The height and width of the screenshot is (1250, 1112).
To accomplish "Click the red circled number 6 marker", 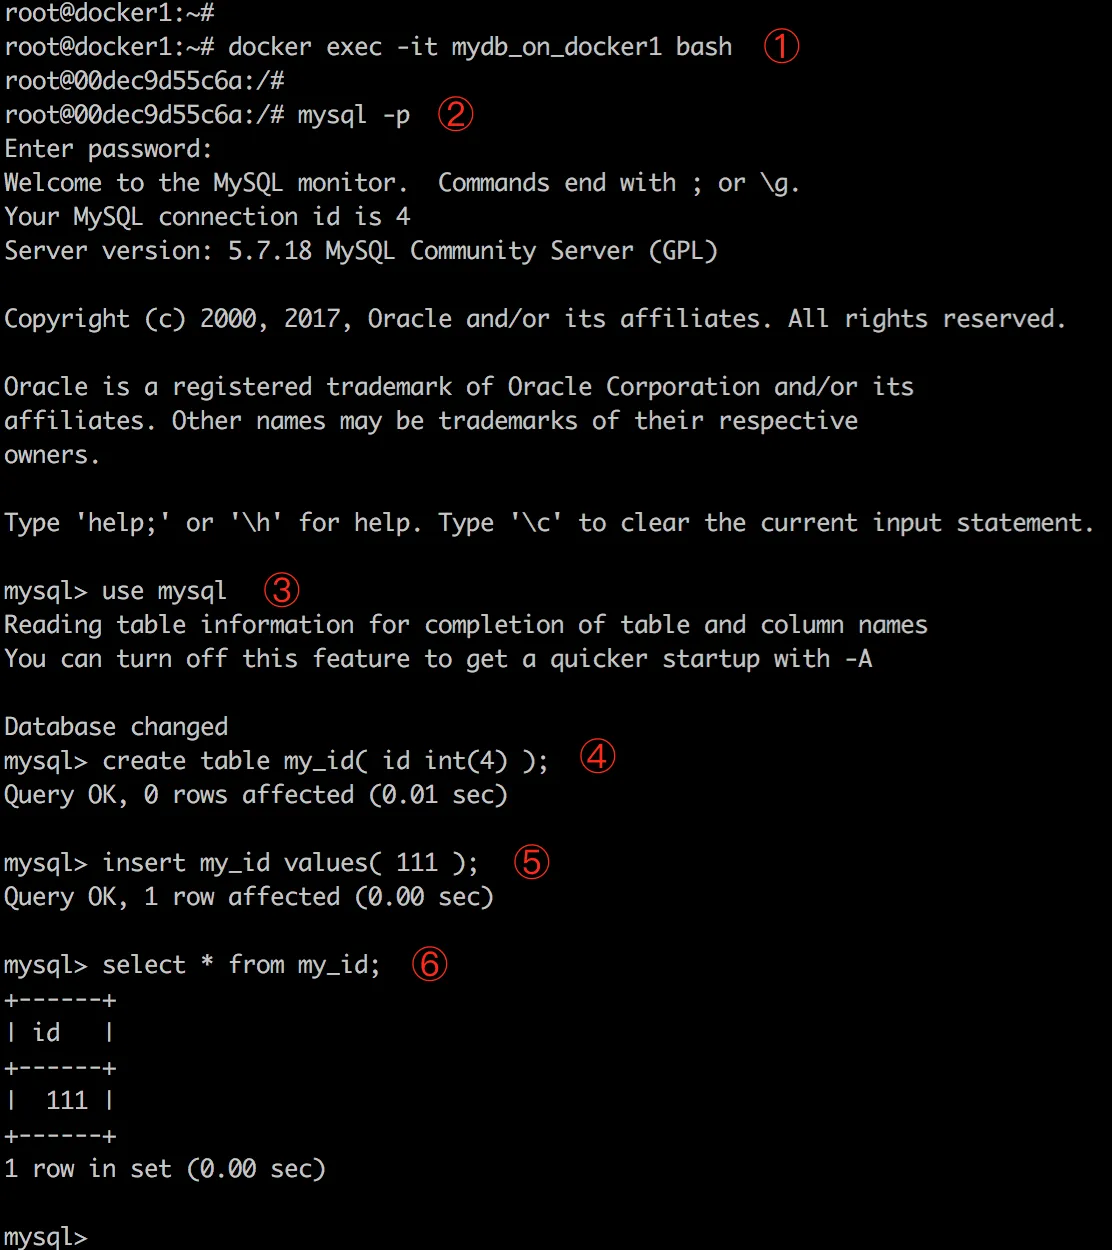I will [x=430, y=964].
